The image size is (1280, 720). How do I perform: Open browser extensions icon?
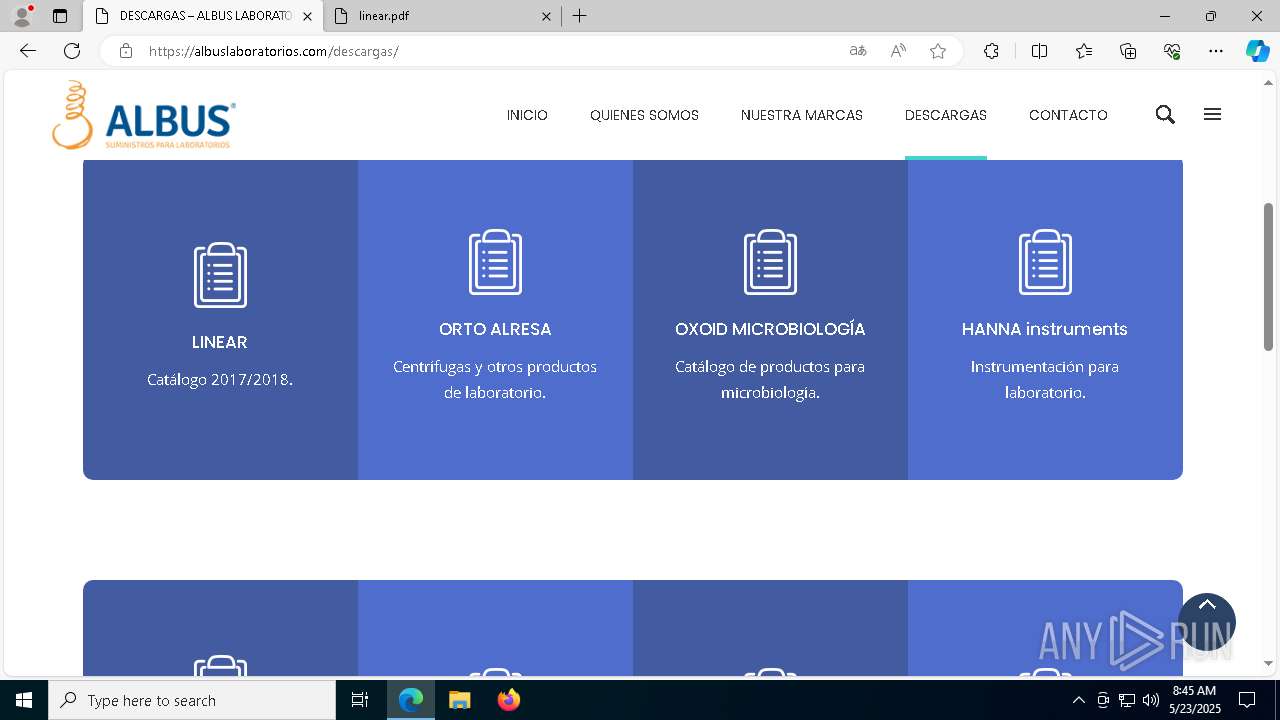click(991, 51)
